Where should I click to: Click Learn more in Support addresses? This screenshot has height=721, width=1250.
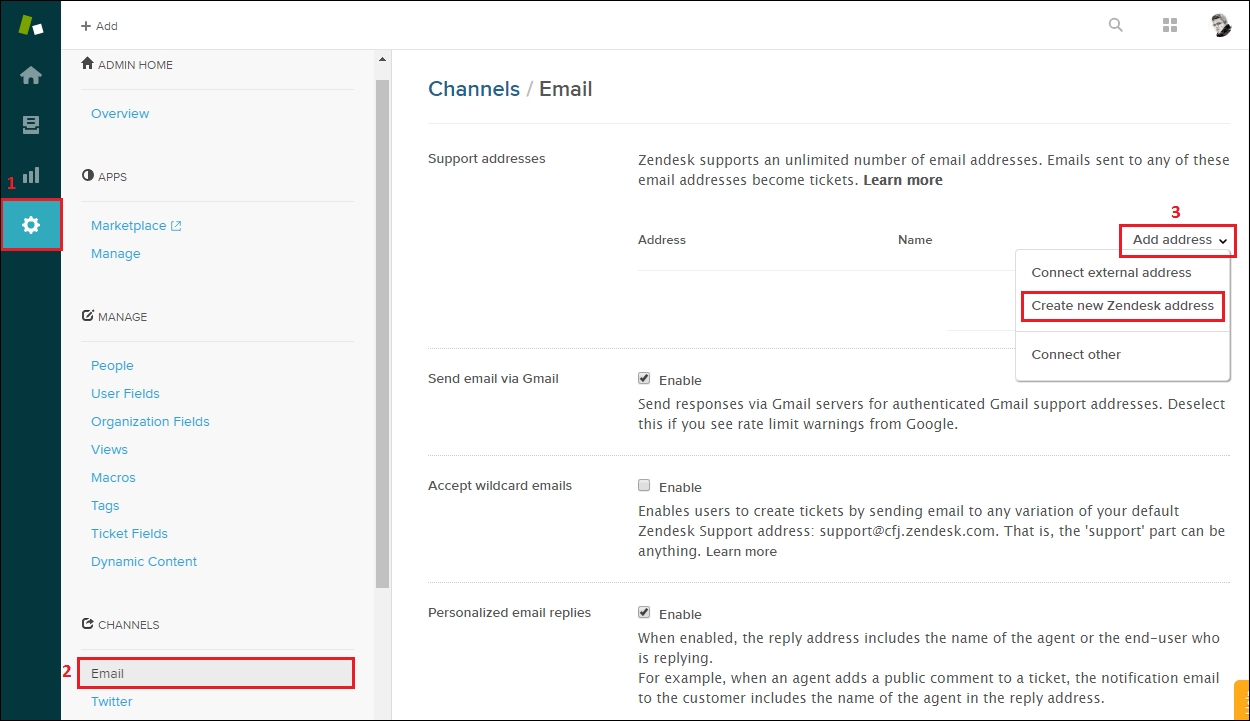tap(903, 180)
